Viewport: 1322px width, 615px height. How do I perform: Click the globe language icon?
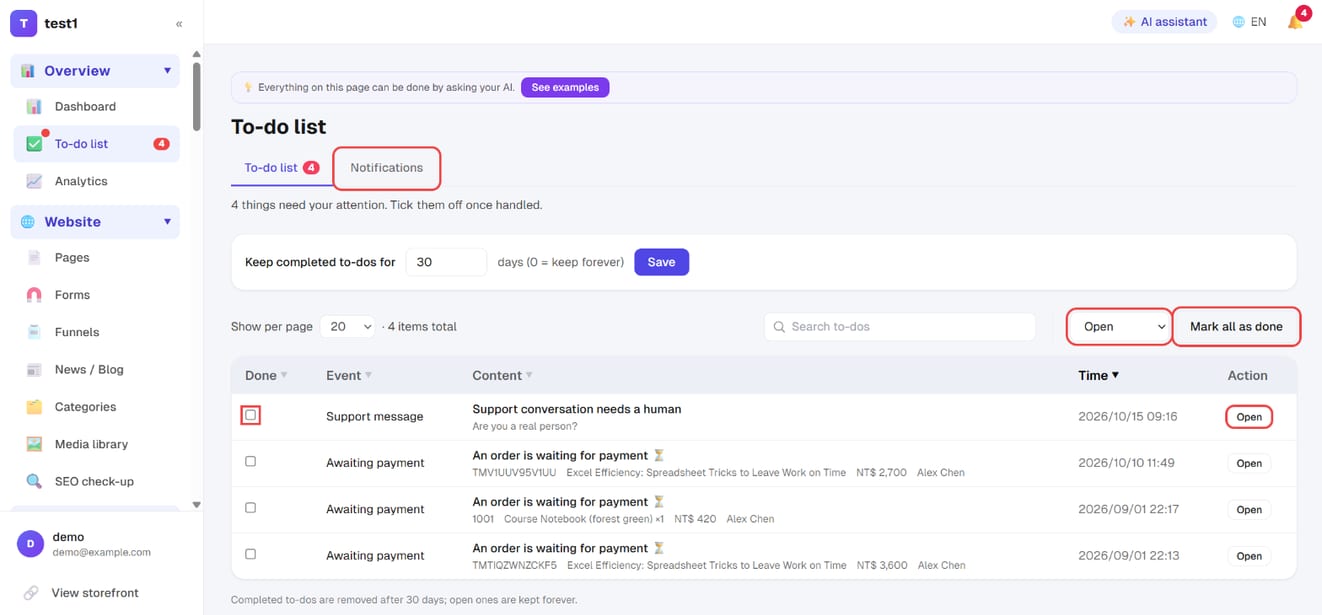click(x=1238, y=22)
